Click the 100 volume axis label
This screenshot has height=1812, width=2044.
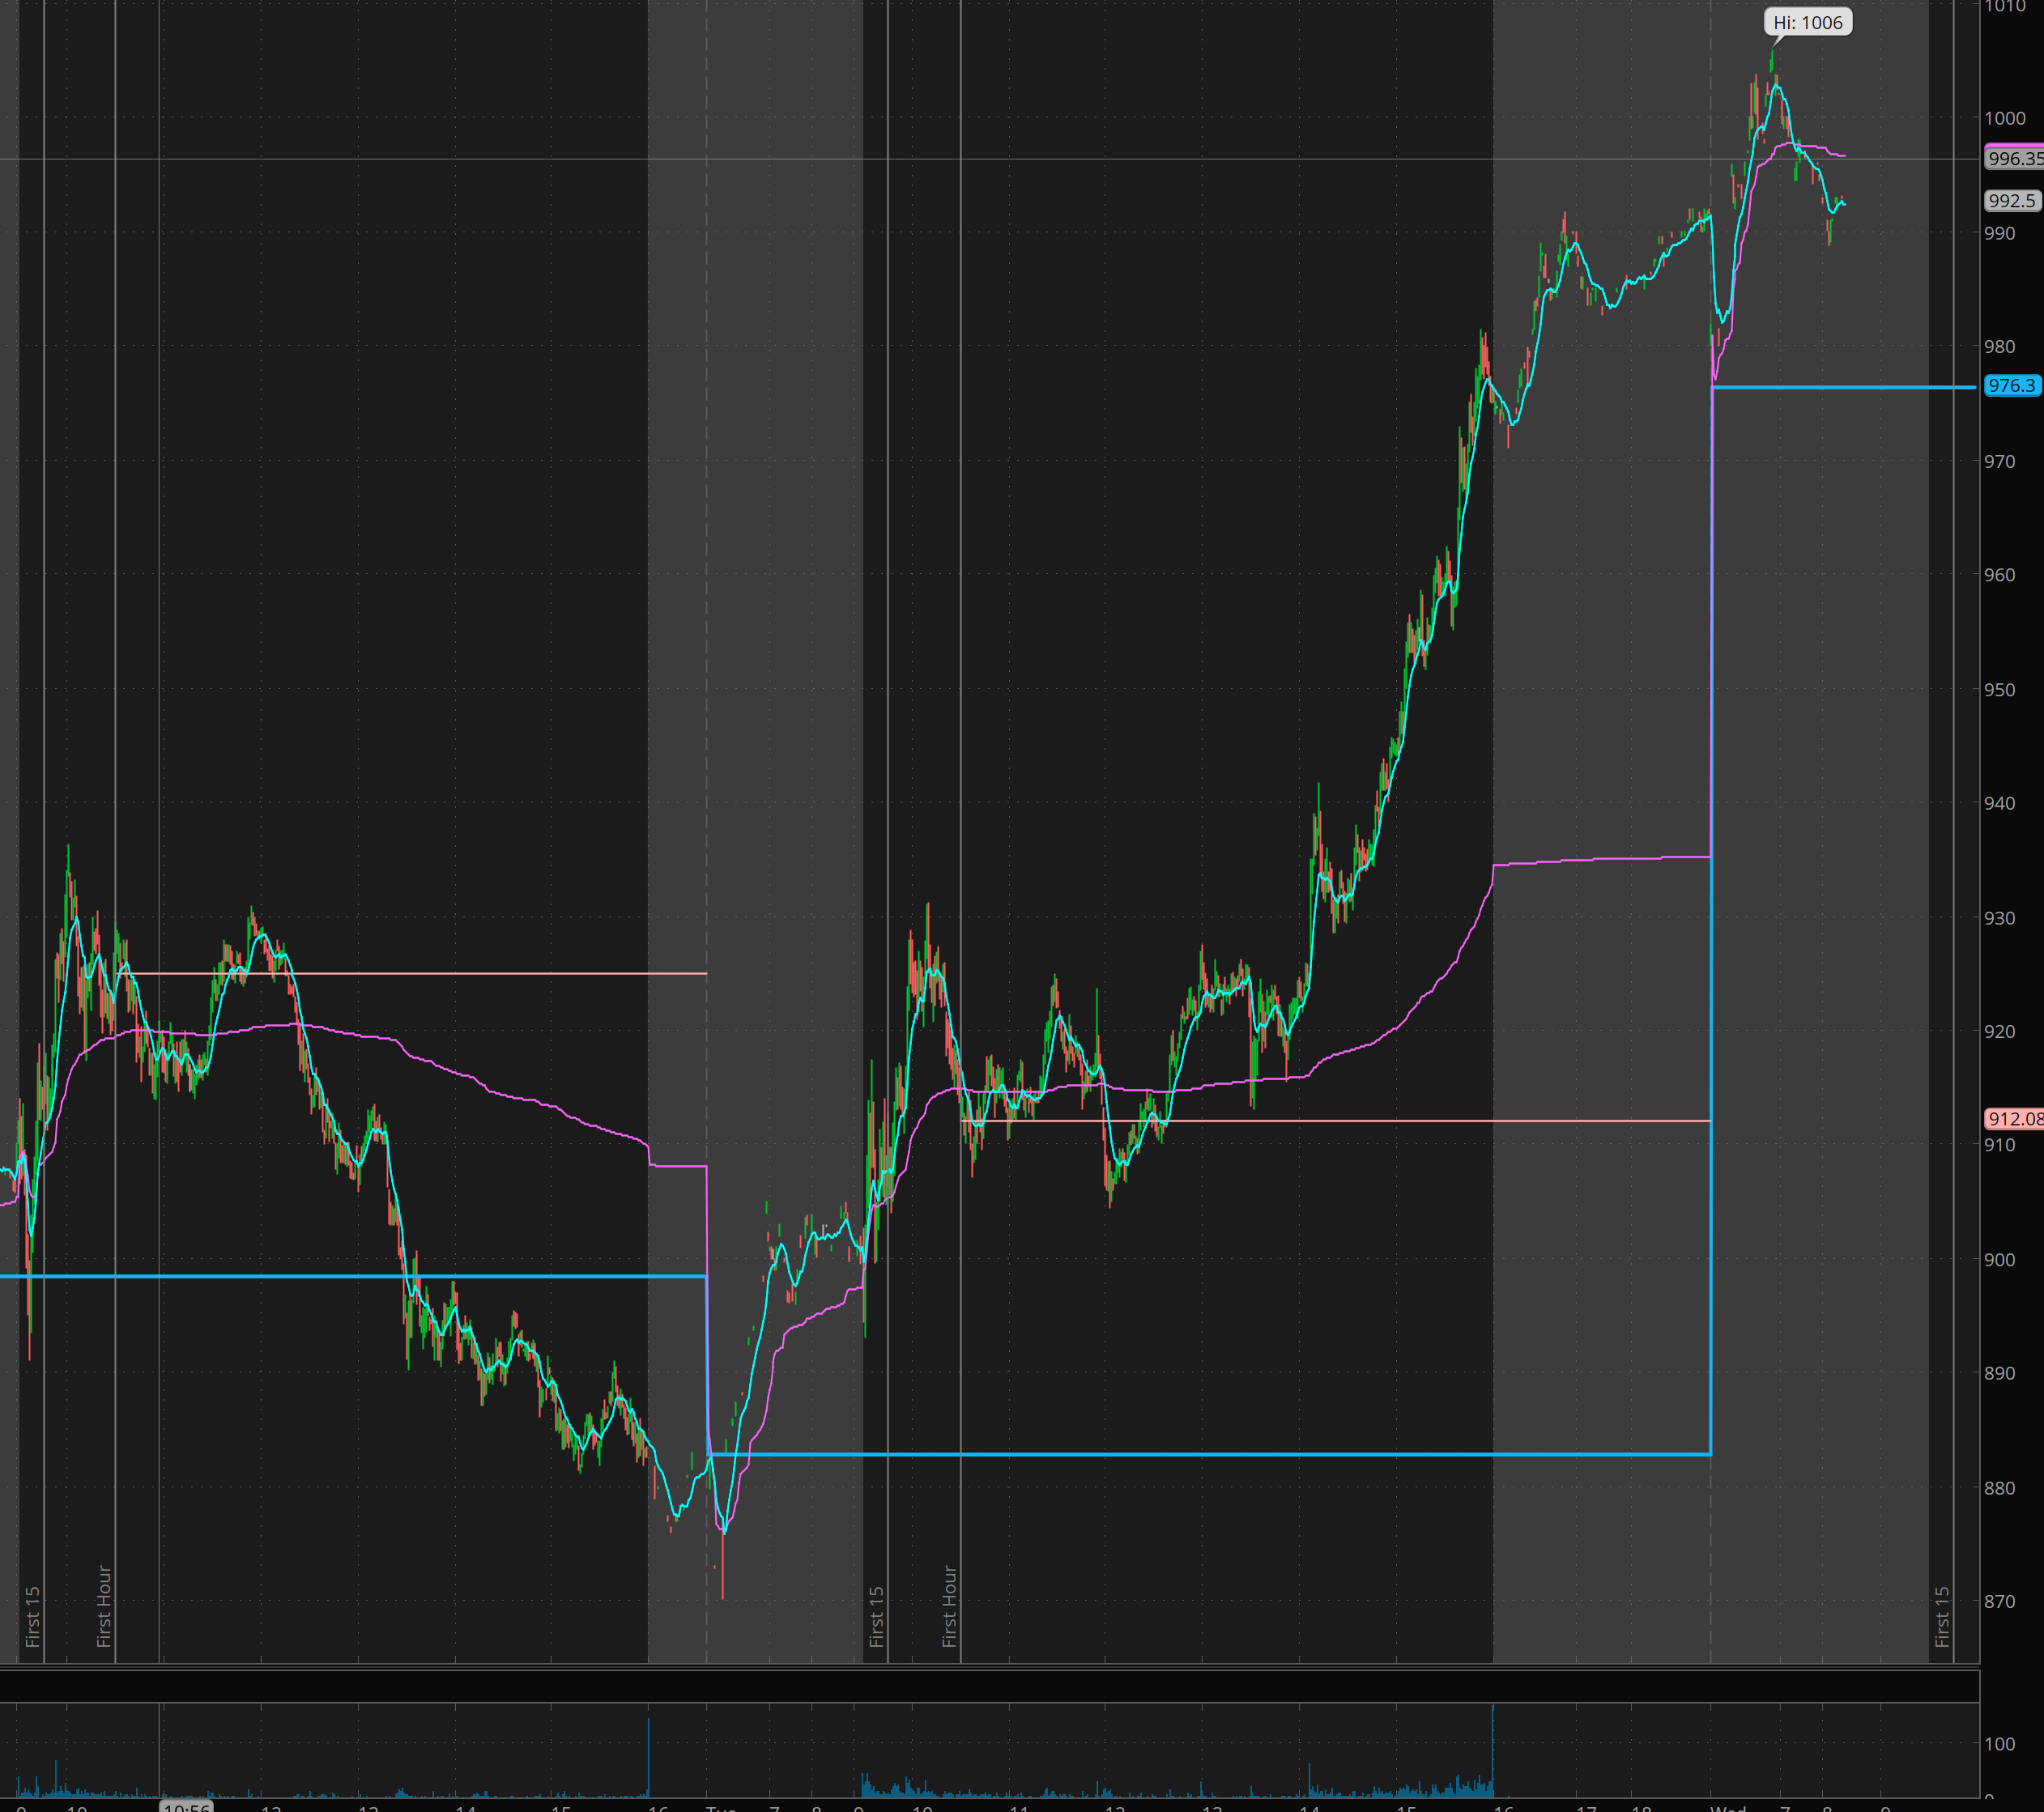click(1999, 1744)
